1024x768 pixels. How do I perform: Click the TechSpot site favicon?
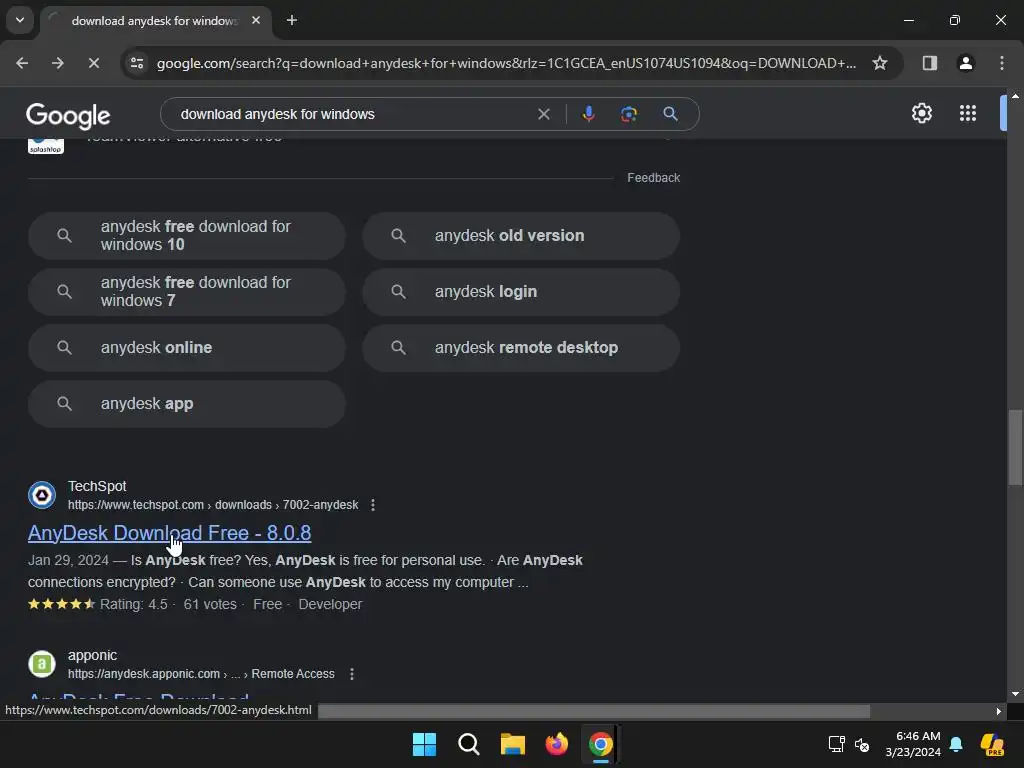42,495
